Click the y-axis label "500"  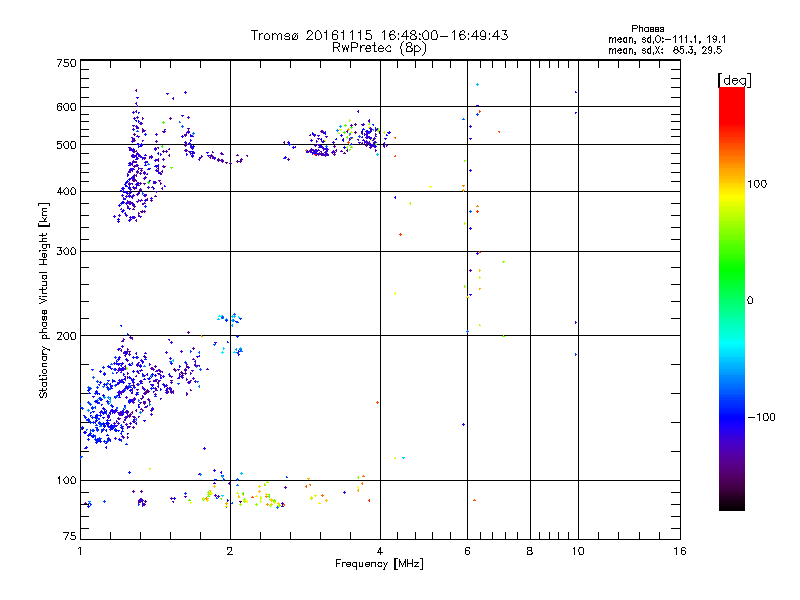point(67,145)
